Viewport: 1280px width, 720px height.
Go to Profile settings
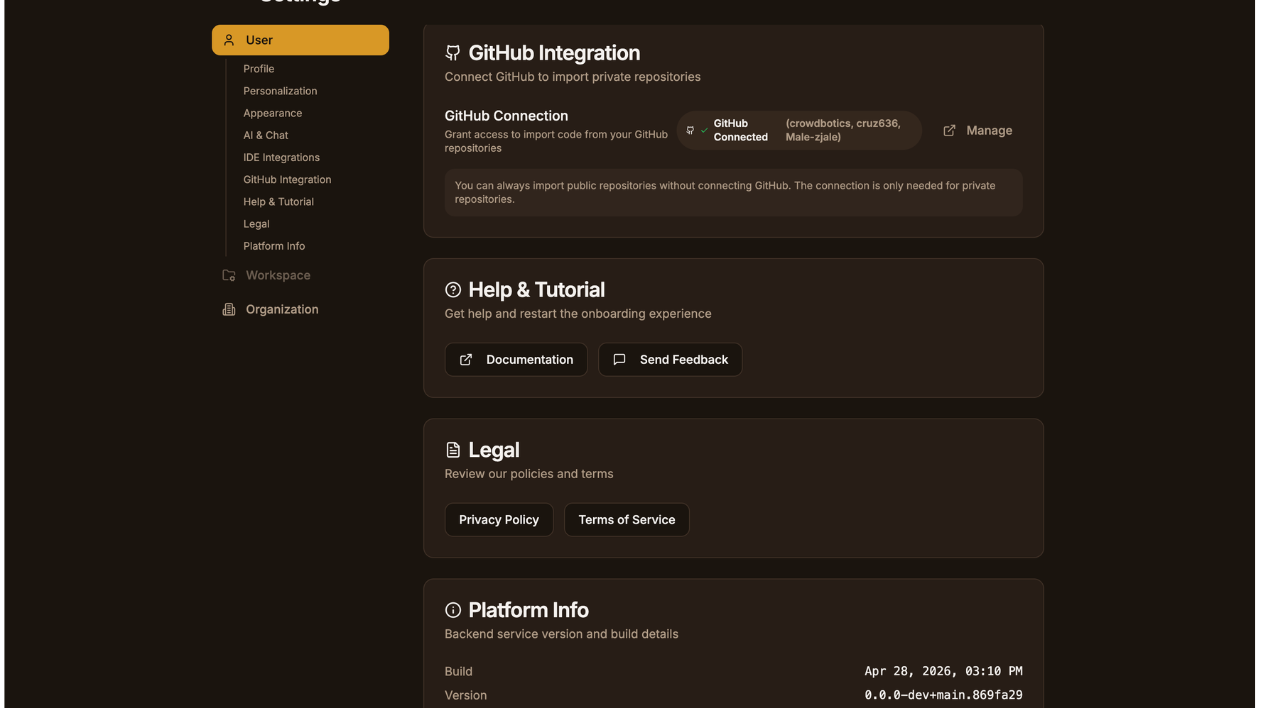click(x=258, y=69)
